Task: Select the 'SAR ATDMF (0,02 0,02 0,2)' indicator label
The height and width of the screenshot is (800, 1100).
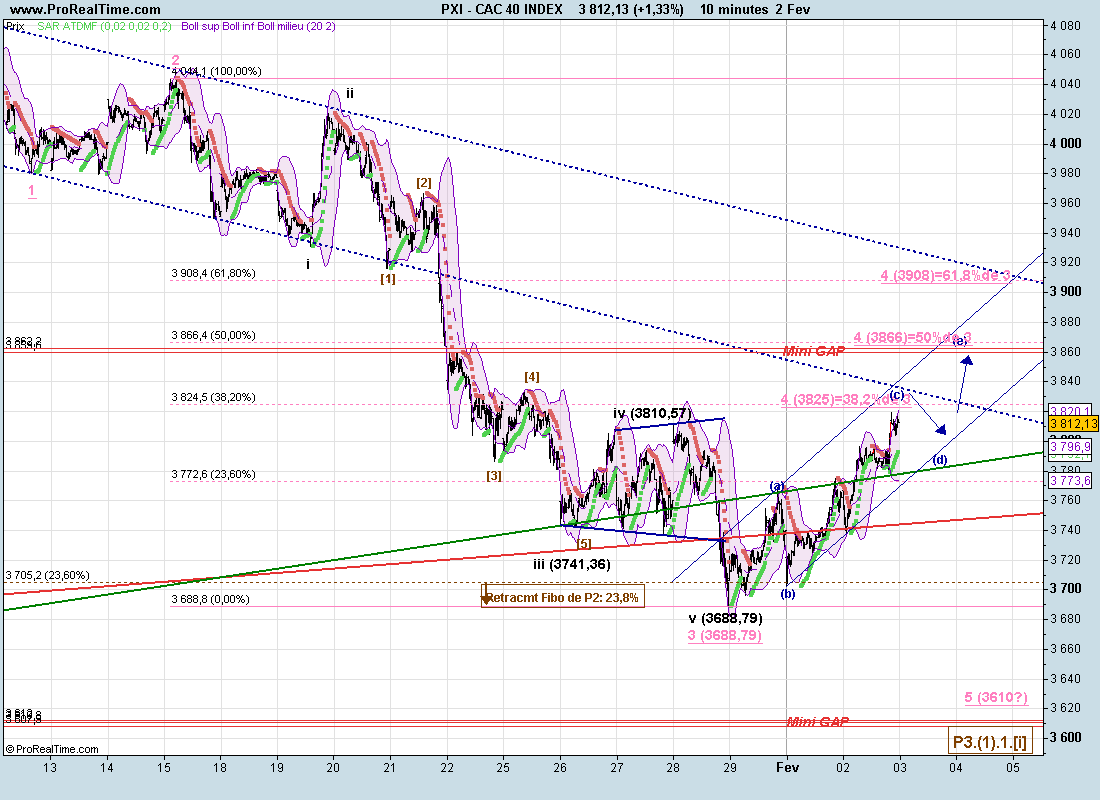Action: [x=104, y=27]
